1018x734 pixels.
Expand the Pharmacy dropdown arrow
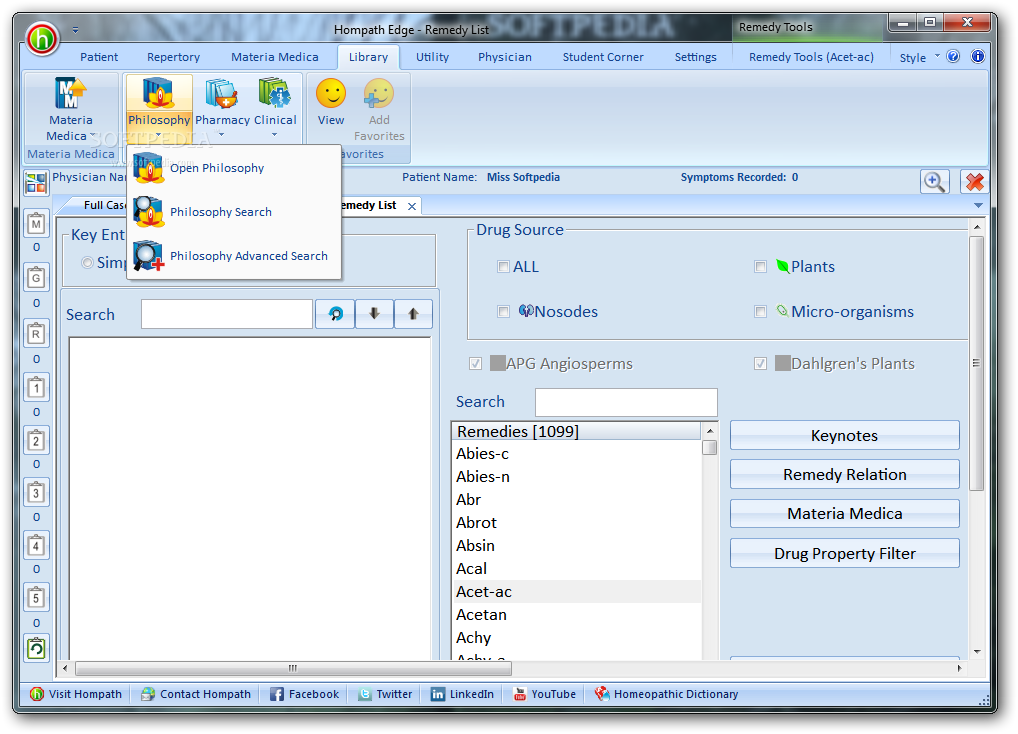(x=222, y=135)
